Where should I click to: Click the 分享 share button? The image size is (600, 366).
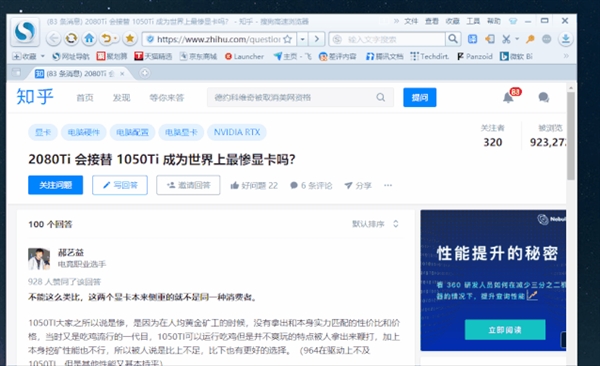358,186
